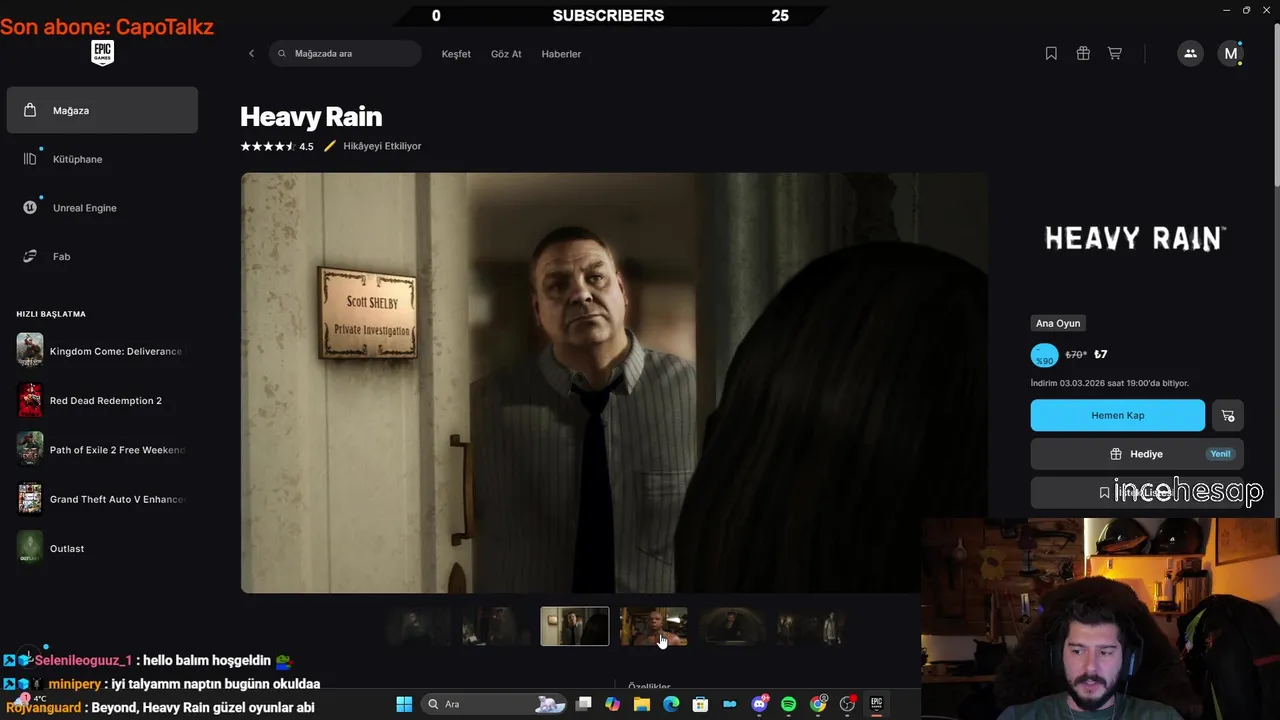Open Copilot from the taskbar
Image resolution: width=1280 pixels, height=720 pixels.
click(x=612, y=704)
